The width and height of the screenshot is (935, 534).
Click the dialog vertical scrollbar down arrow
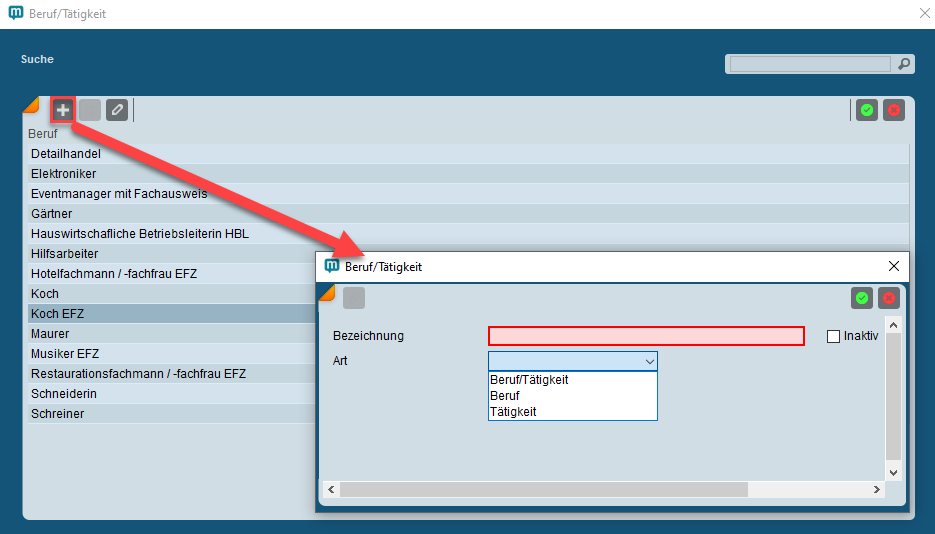[893, 472]
